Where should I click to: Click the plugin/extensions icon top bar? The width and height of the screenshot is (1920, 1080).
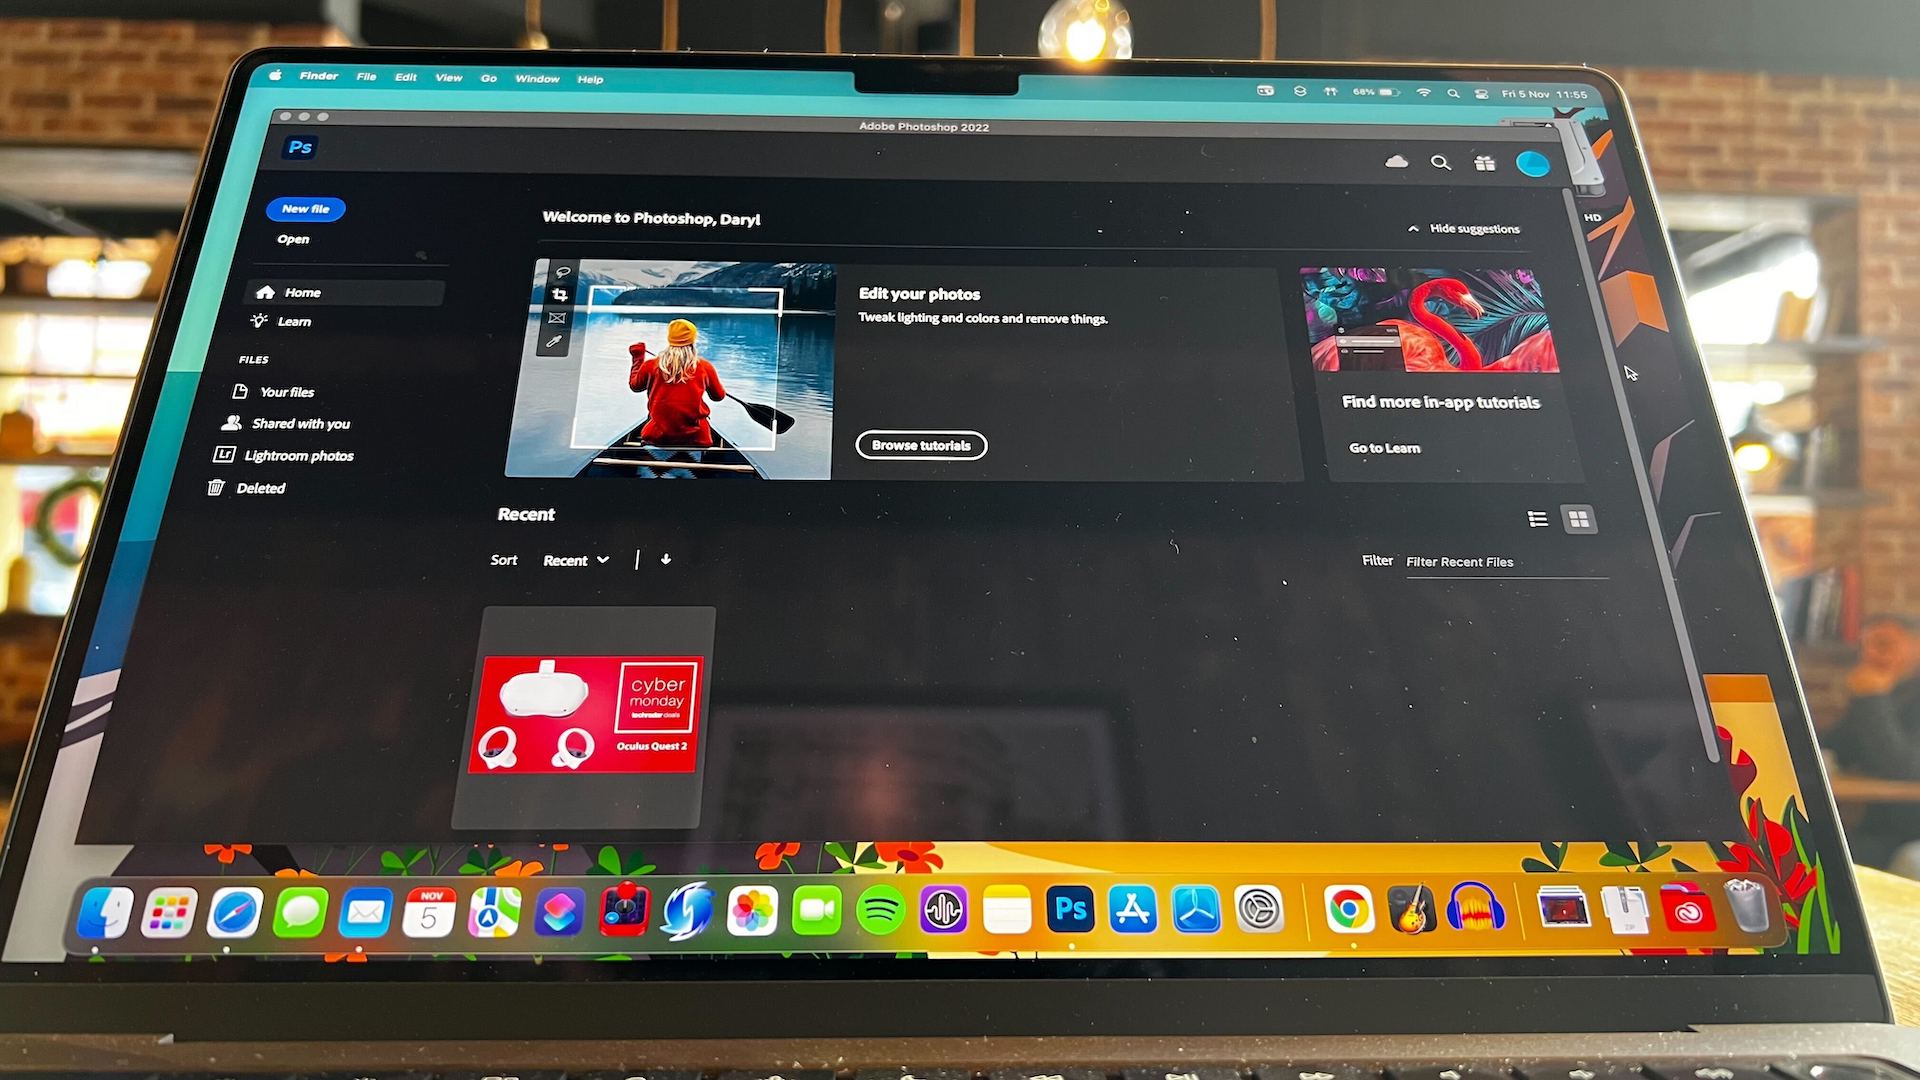pyautogui.click(x=1485, y=161)
